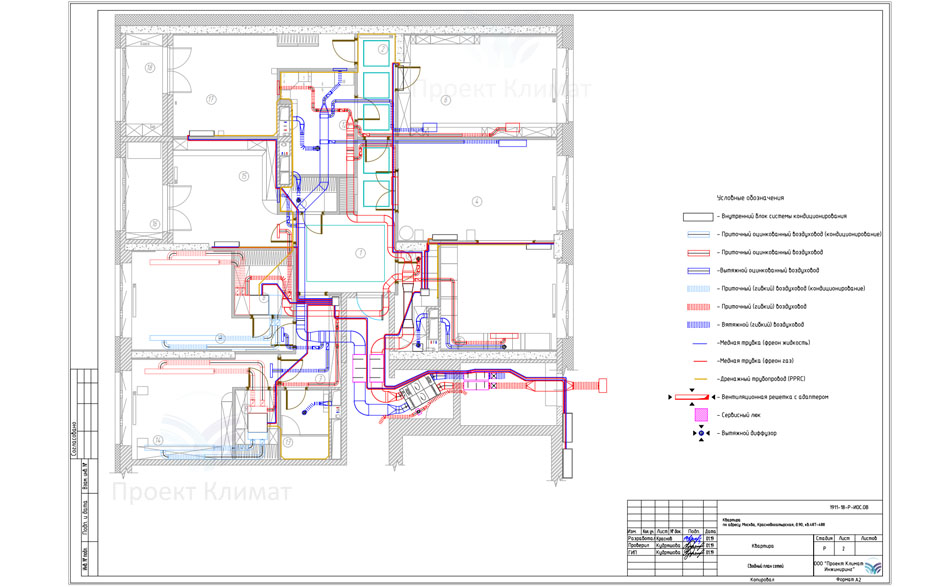Click the blue galvanized exhaust duct legend symbol

point(697,270)
